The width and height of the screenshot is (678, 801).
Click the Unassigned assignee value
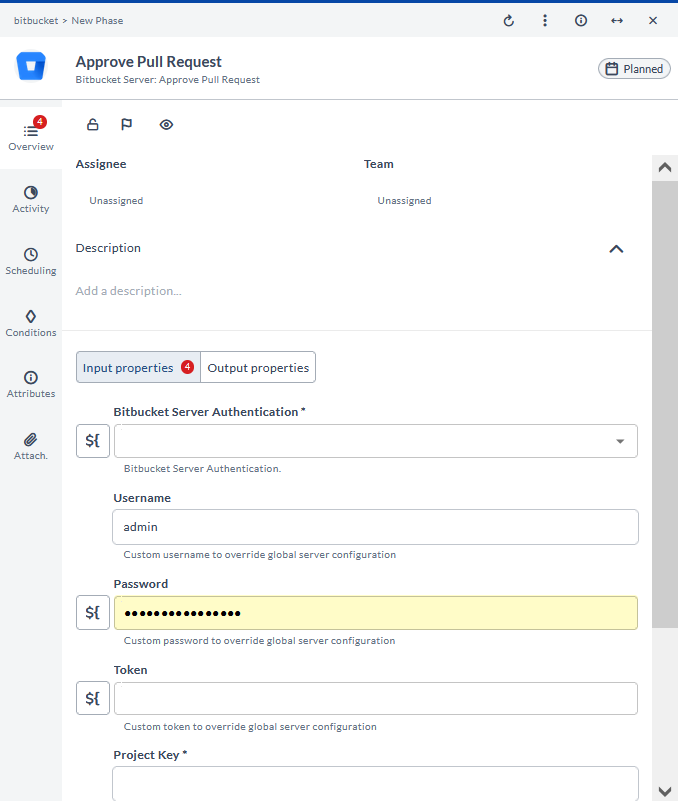(x=116, y=201)
